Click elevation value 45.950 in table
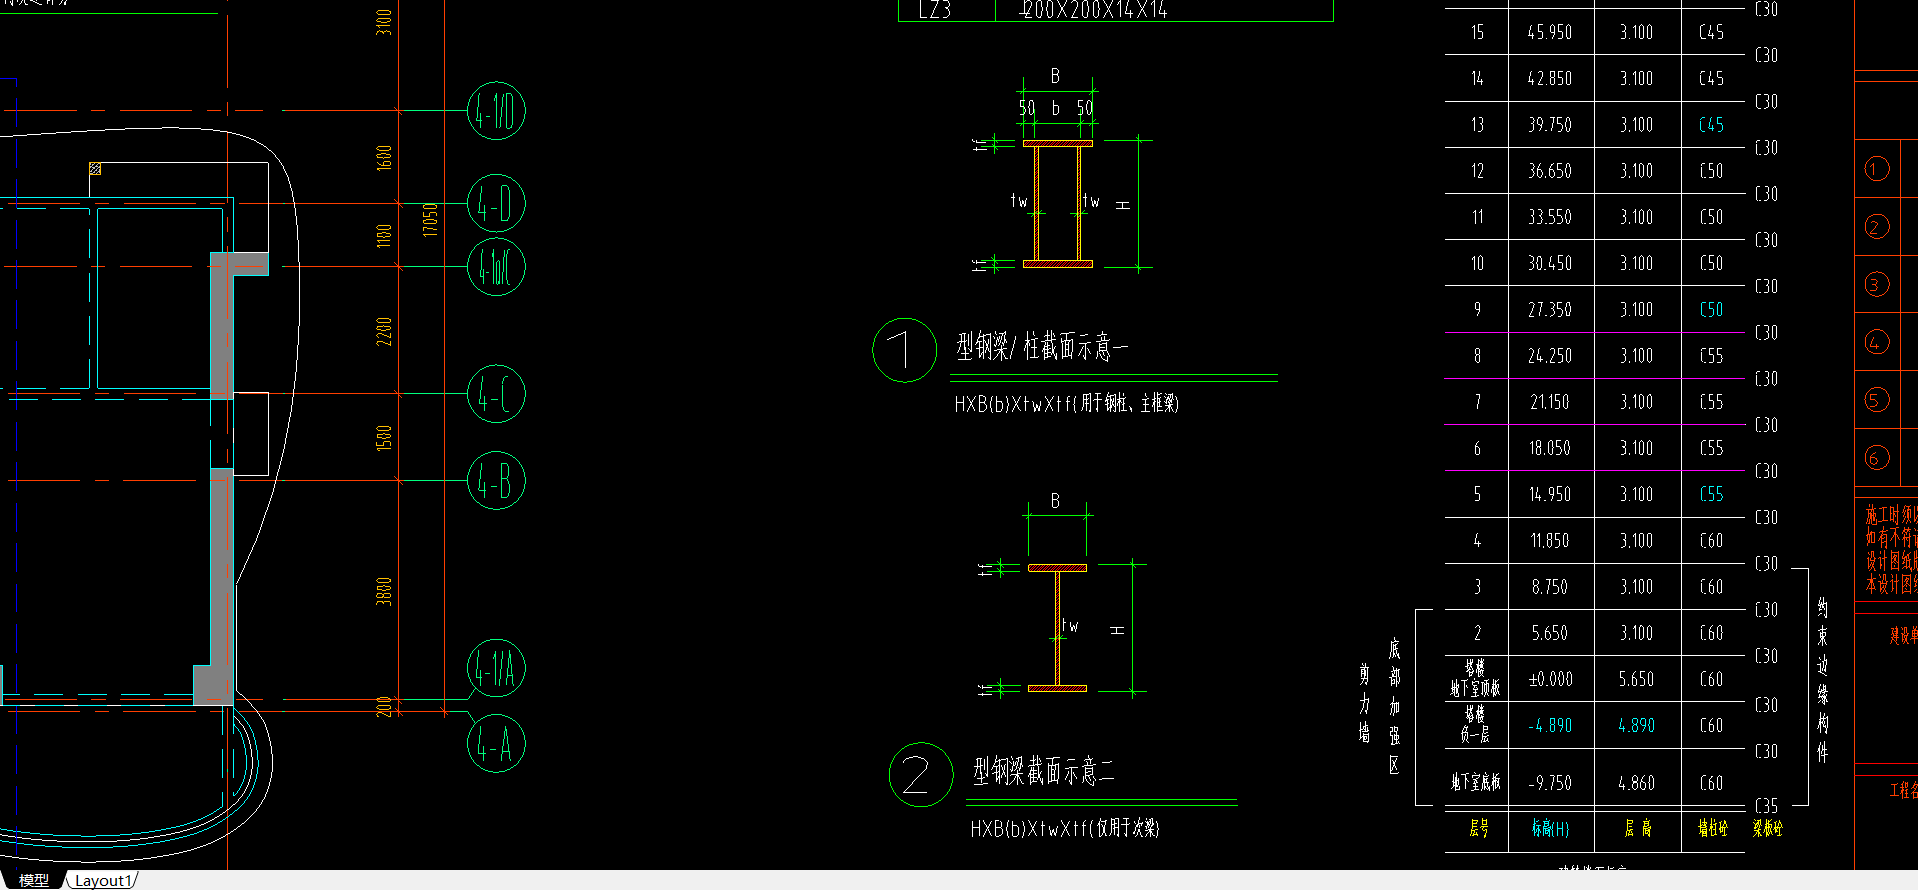1918x890 pixels. 1549,32
